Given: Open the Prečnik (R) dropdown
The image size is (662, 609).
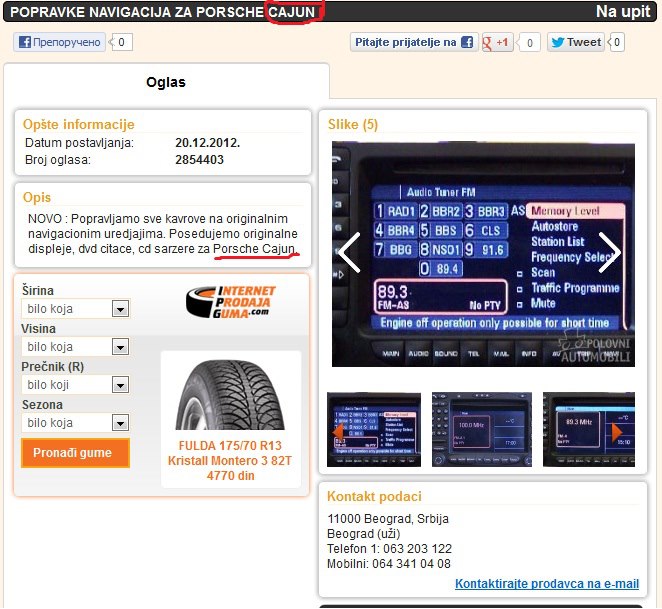Looking at the screenshot, I should click(76, 385).
